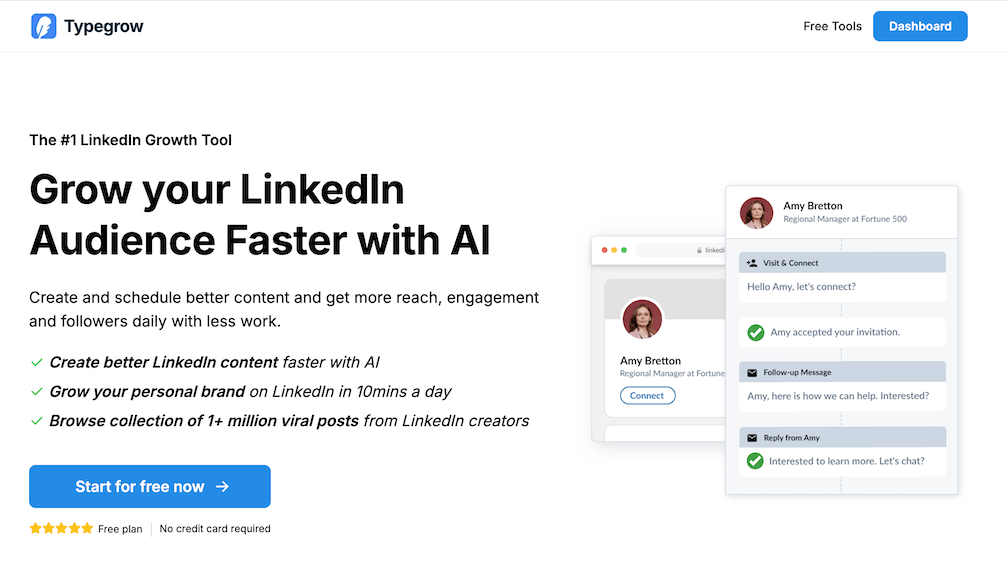Click the Connect button under Amy Bretton
1007x587 pixels.
(x=647, y=396)
